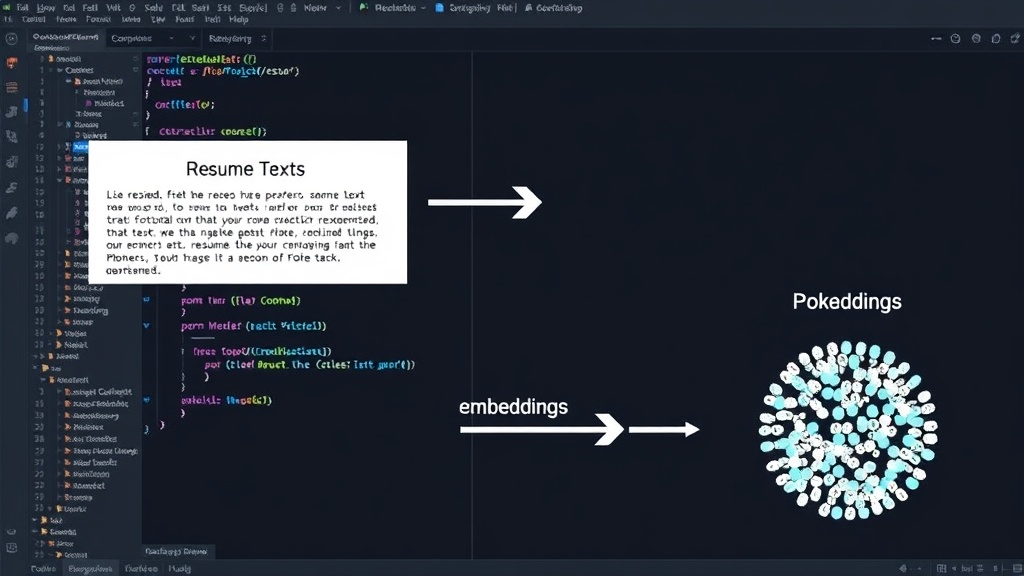Open the chevron dropdown on the tab beginning 'Comp'

tap(192, 39)
